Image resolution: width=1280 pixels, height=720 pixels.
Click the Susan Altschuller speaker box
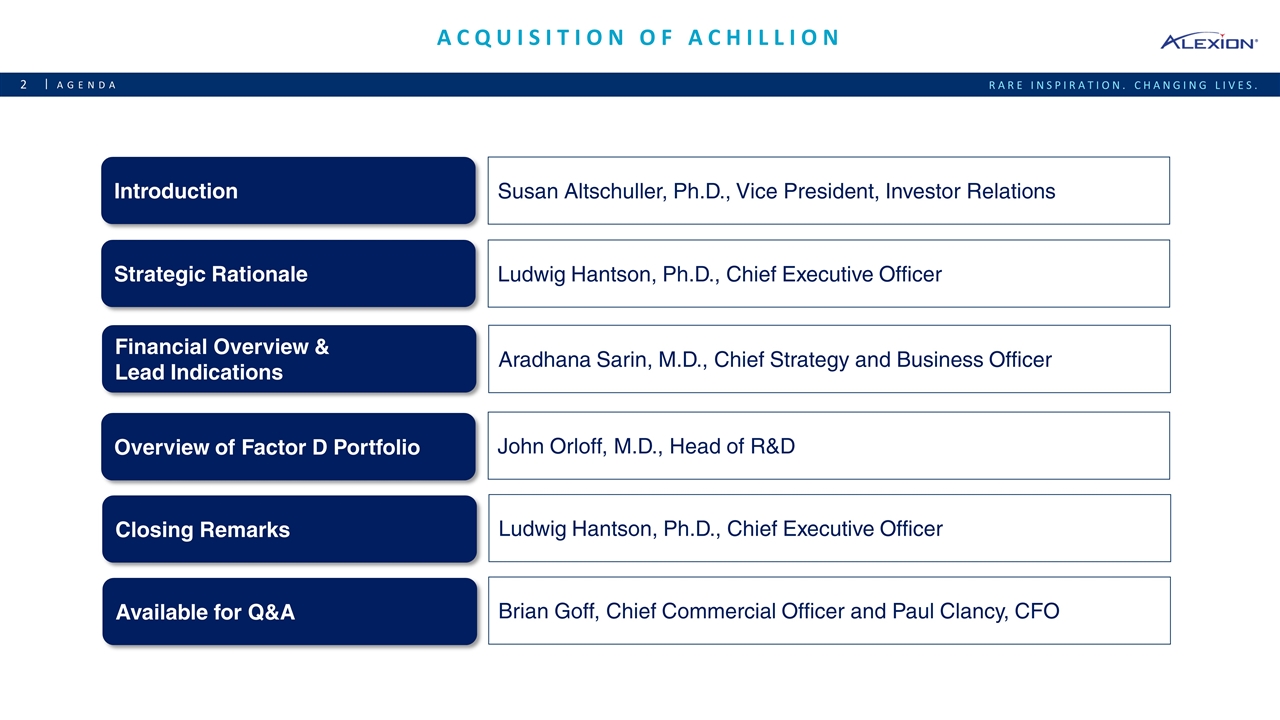point(828,191)
